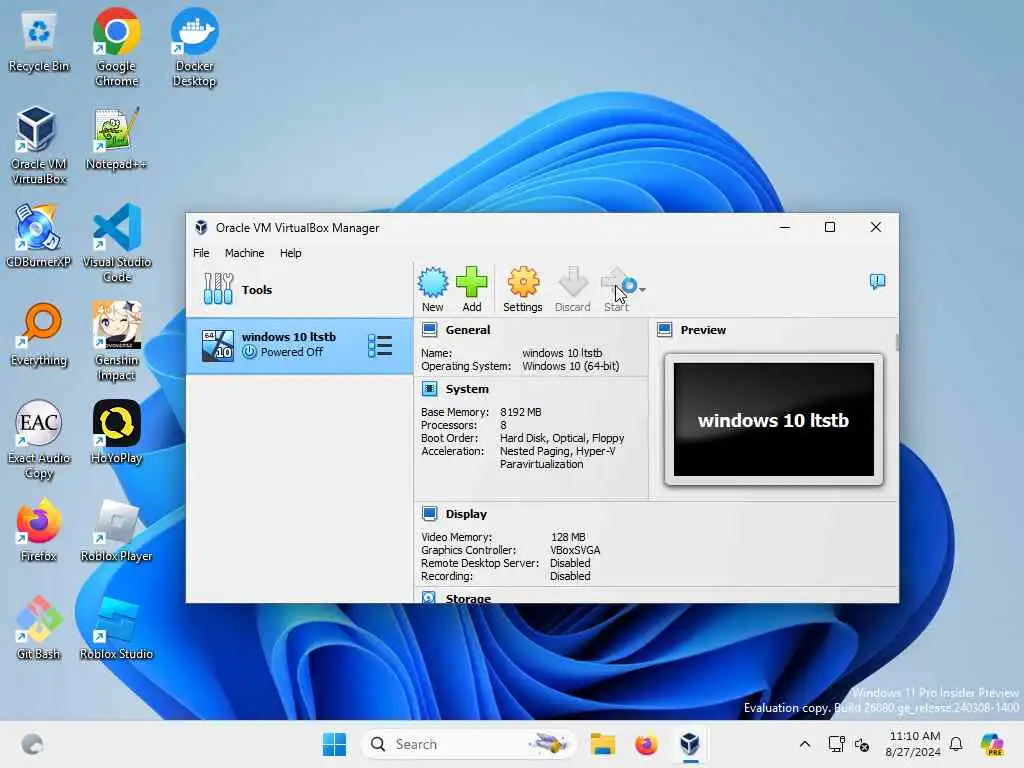The width and height of the screenshot is (1024, 768).
Task: Open the Machine menu
Action: pos(244,253)
